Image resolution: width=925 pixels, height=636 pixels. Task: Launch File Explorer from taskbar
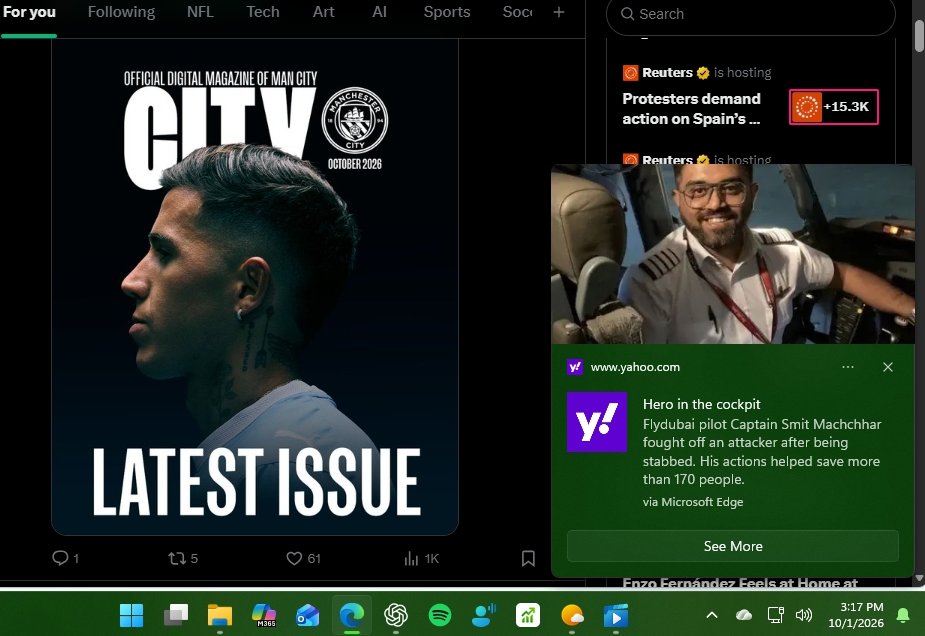220,615
